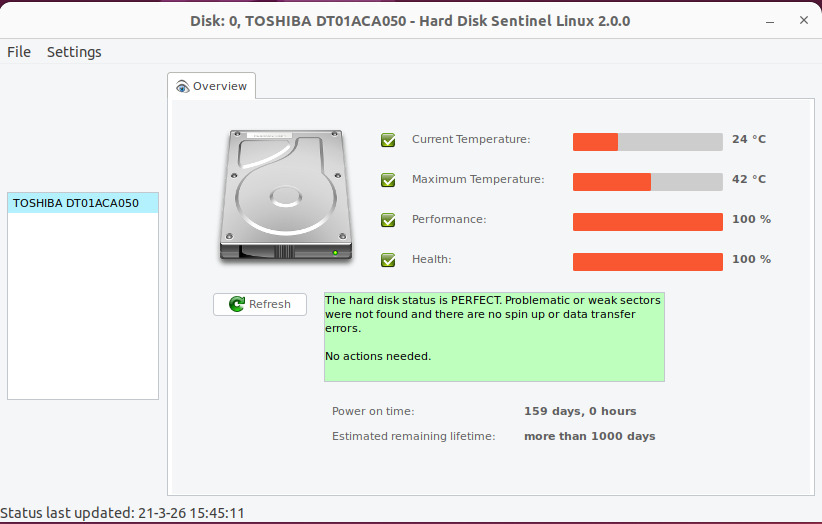Screen dimensions: 822x524
Task: Click the Performance progress bar
Action: (647, 221)
